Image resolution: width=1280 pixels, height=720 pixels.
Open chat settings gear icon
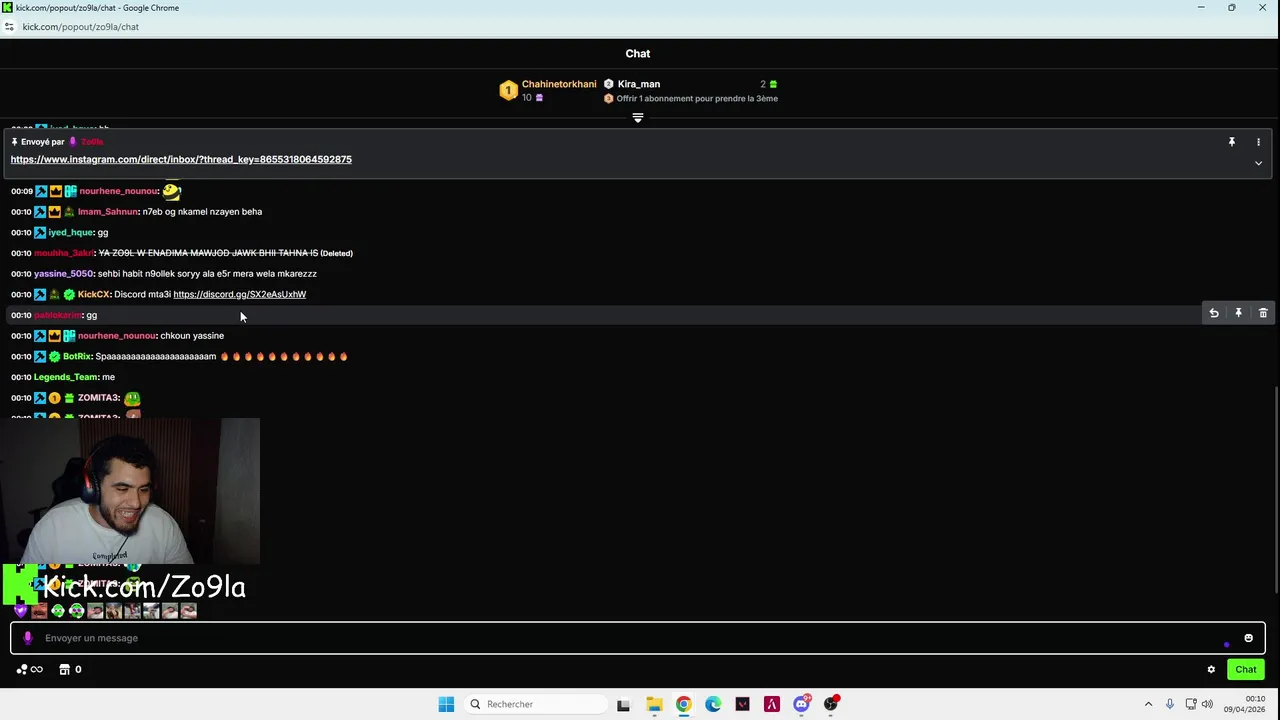click(x=1211, y=670)
